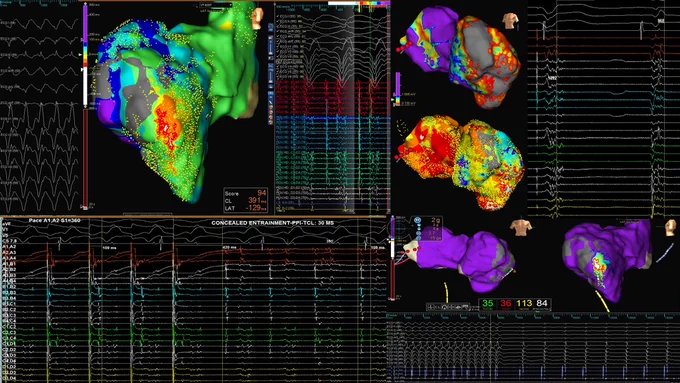Click the colored ablation lesion cluster on the purple ventricle map
The image size is (680, 383).
601,270
